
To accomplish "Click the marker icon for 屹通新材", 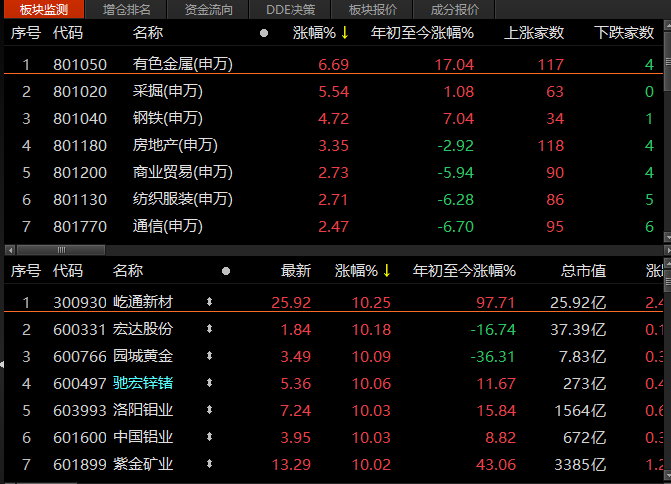I will click(209, 302).
